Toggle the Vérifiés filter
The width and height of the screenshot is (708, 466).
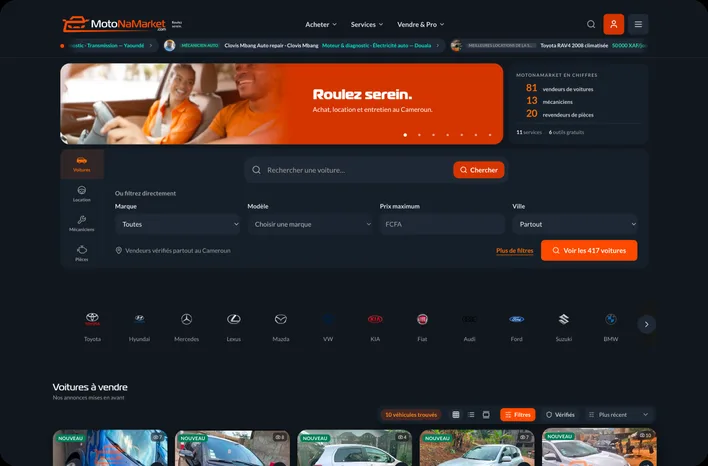tap(560, 415)
